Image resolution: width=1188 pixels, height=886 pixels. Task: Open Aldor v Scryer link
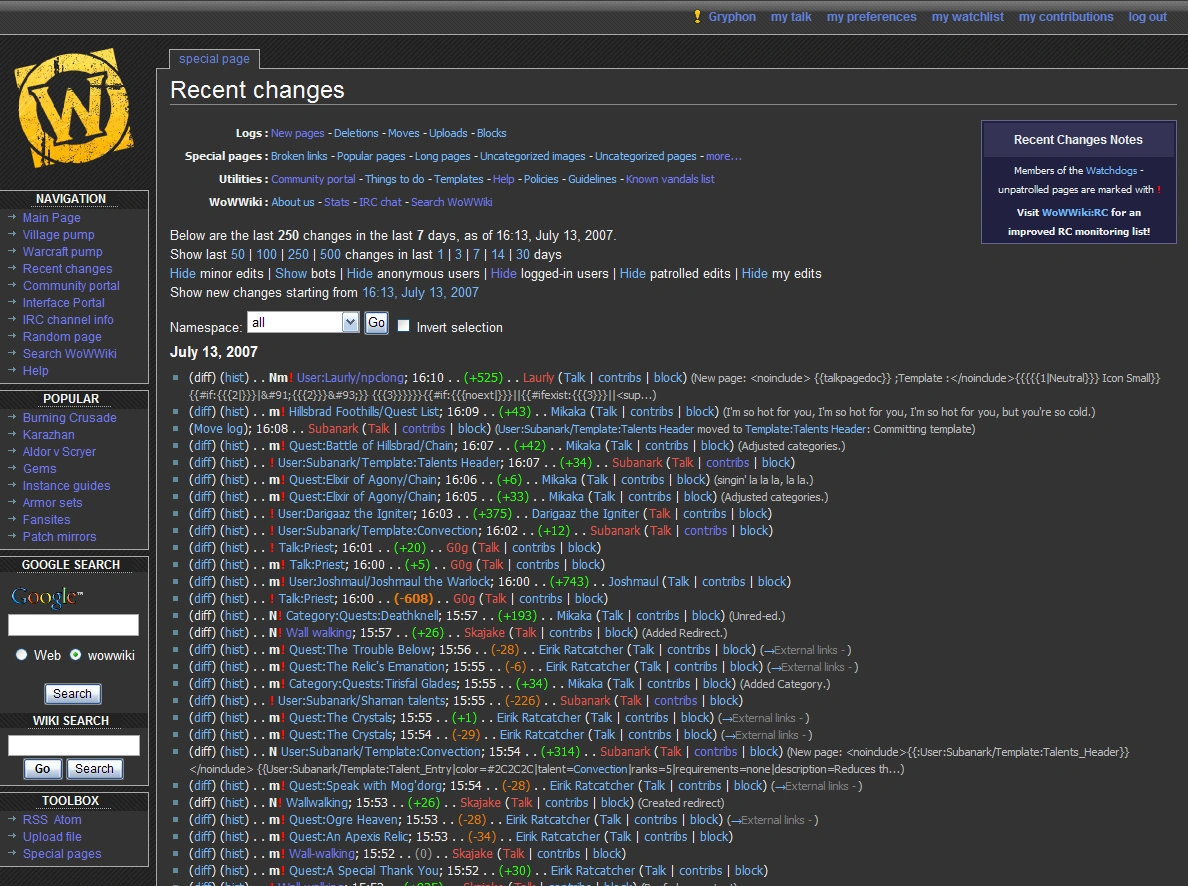pos(59,452)
